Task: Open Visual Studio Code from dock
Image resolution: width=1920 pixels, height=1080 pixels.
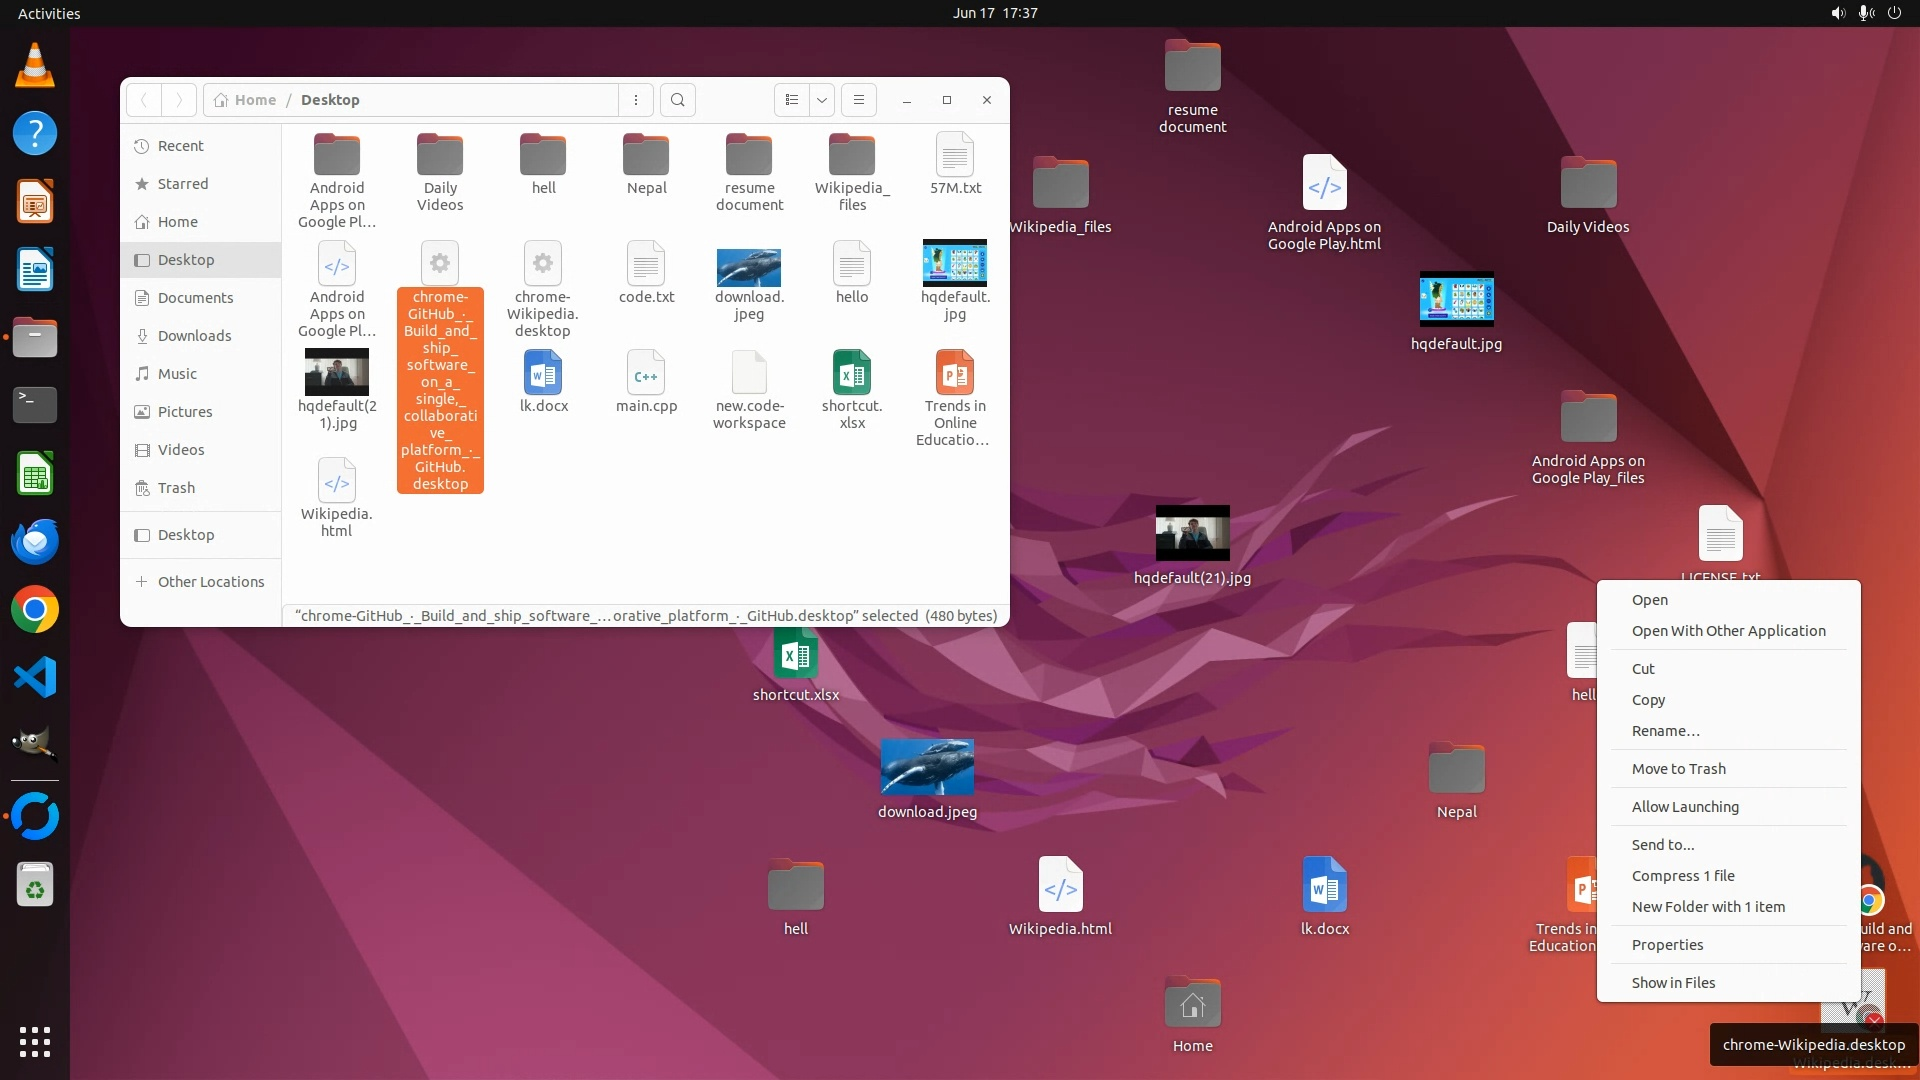Action: pyautogui.click(x=35, y=678)
